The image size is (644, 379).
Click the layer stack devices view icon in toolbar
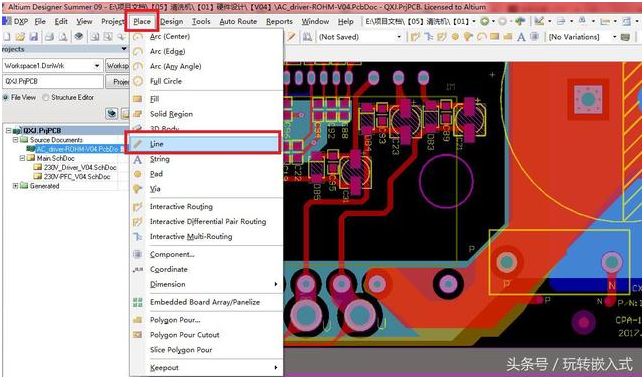click(x=79, y=37)
